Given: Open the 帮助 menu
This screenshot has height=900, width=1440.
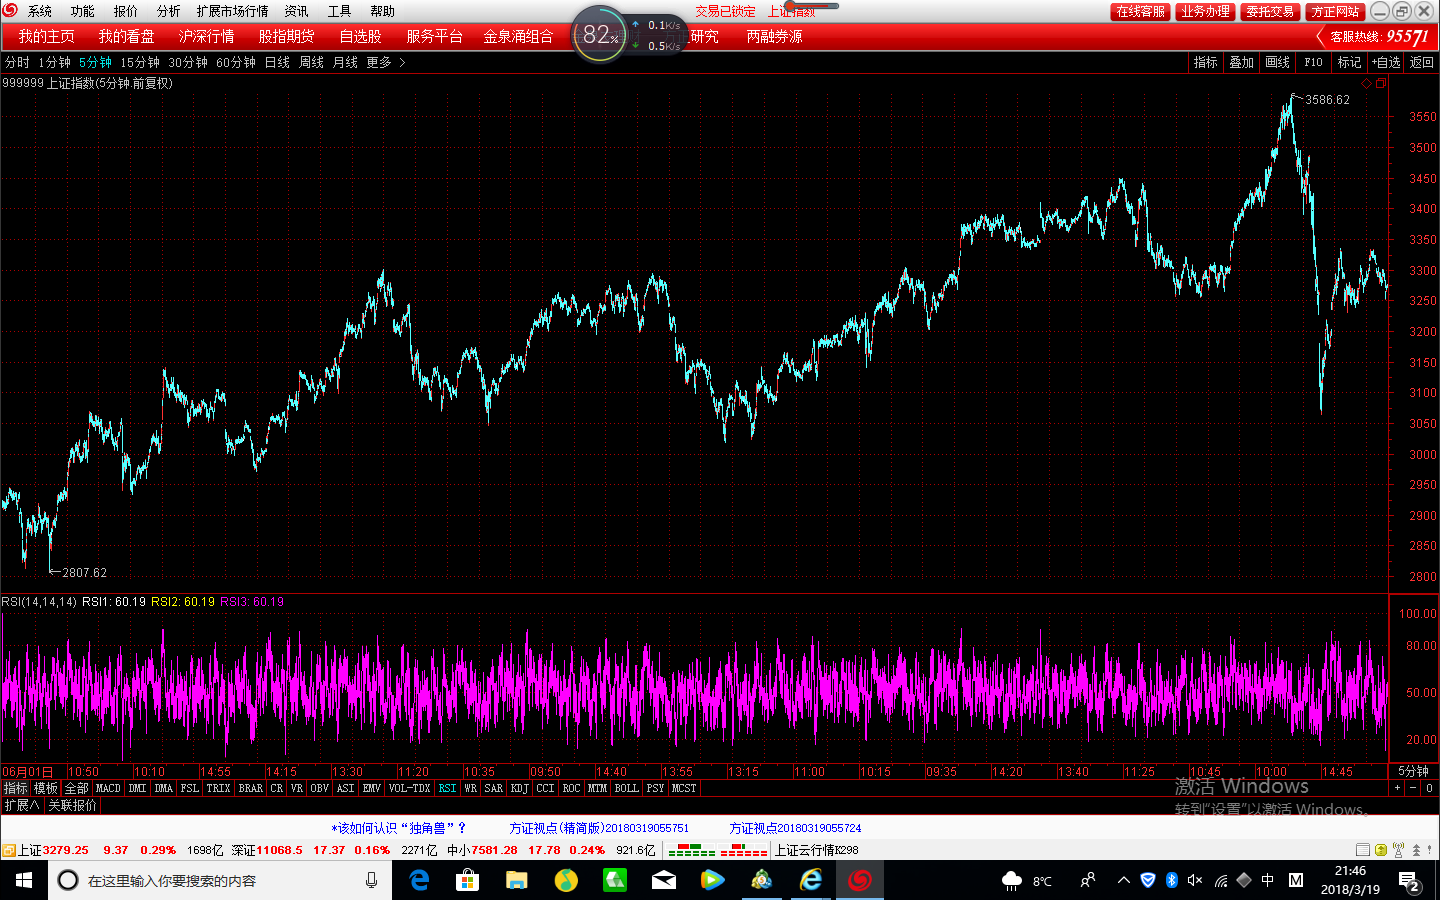Looking at the screenshot, I should 382,11.
